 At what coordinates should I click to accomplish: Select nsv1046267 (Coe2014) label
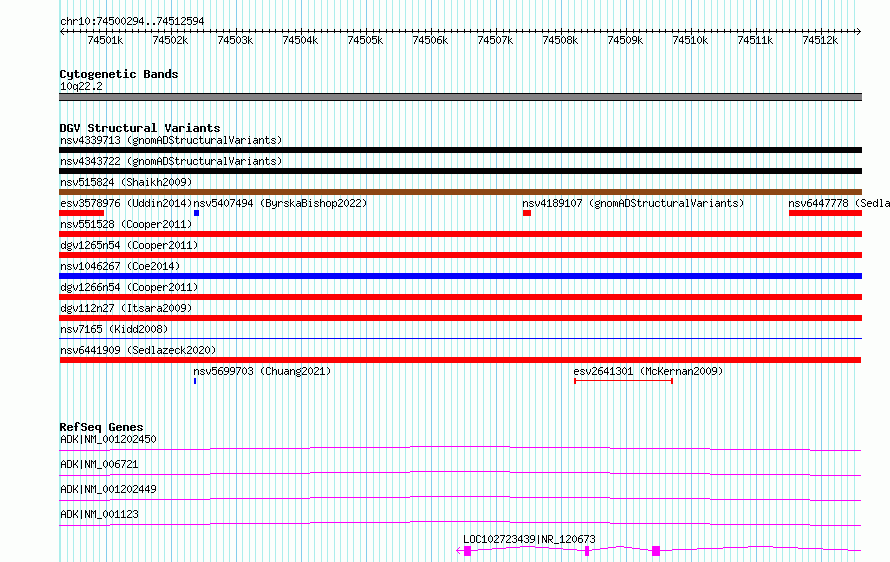coord(120,266)
